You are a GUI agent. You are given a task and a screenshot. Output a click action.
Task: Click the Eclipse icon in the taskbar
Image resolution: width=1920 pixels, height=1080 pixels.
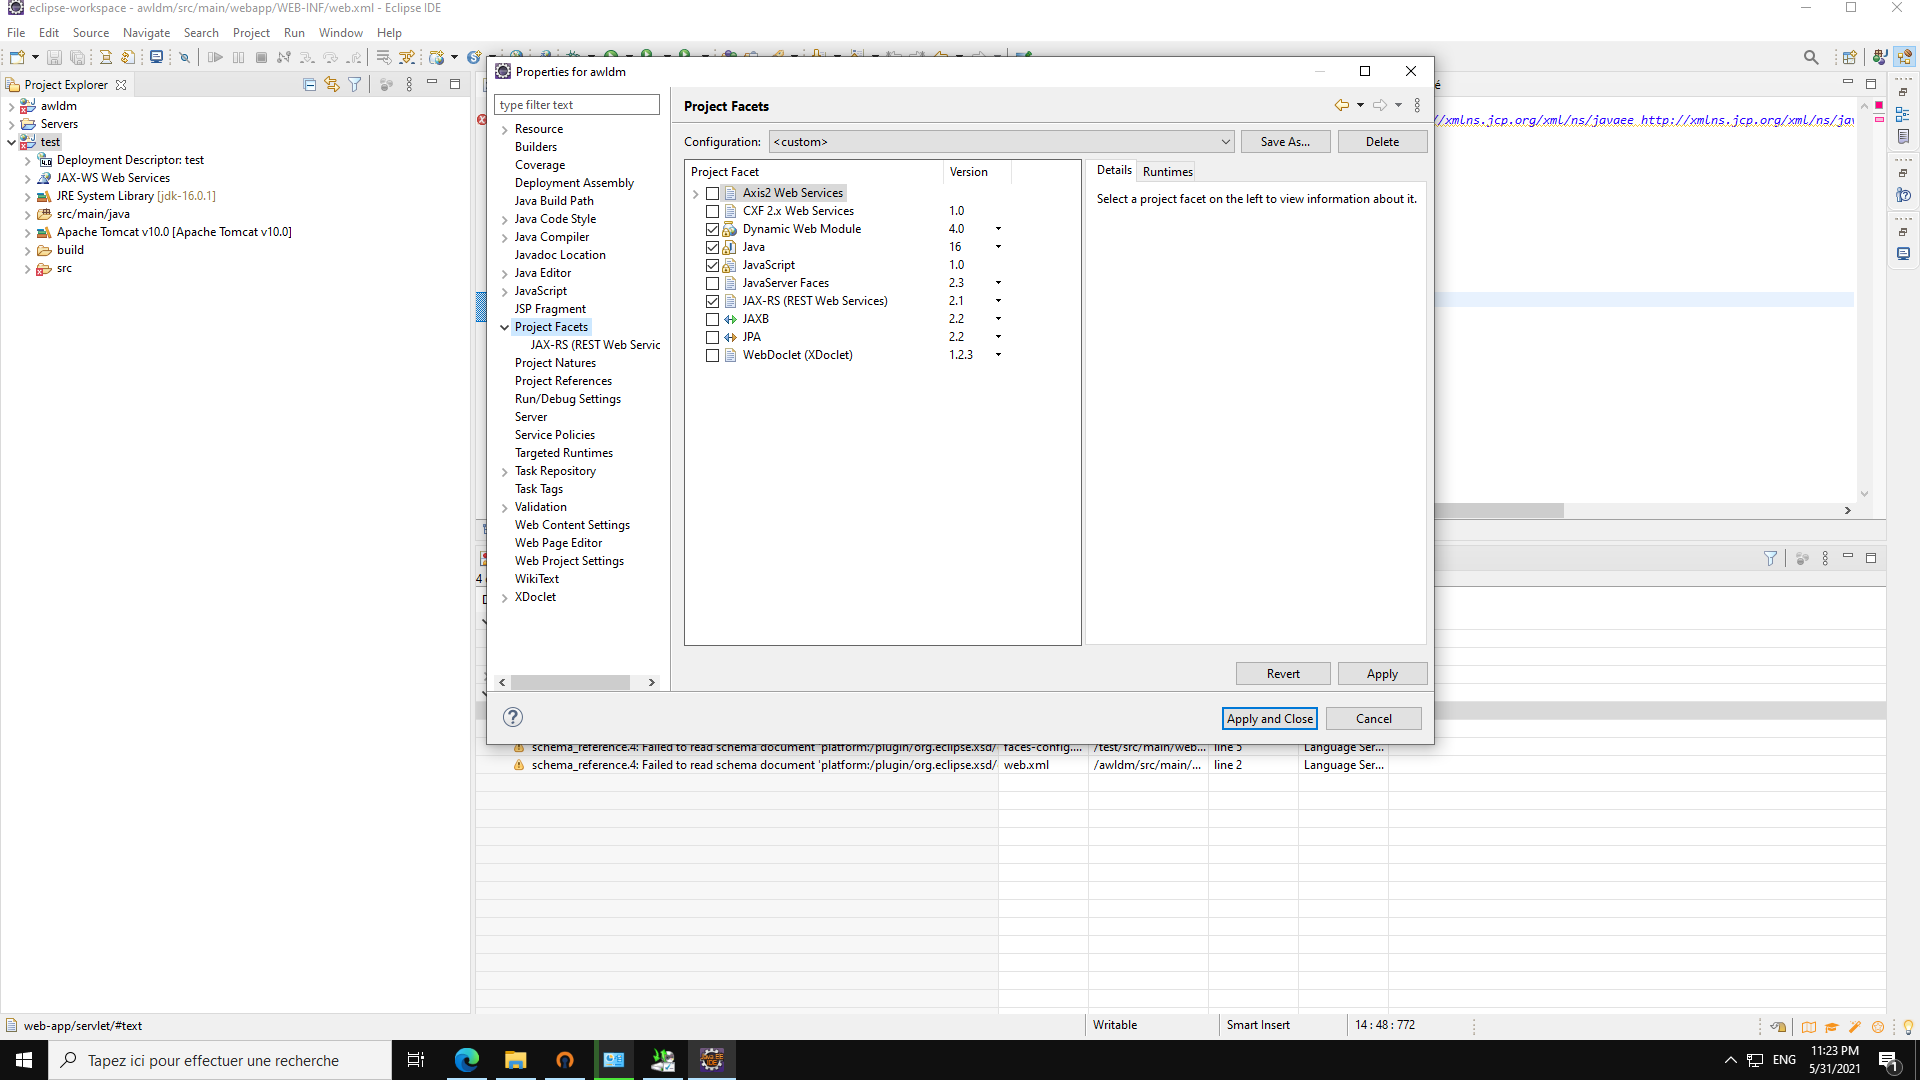712,1060
